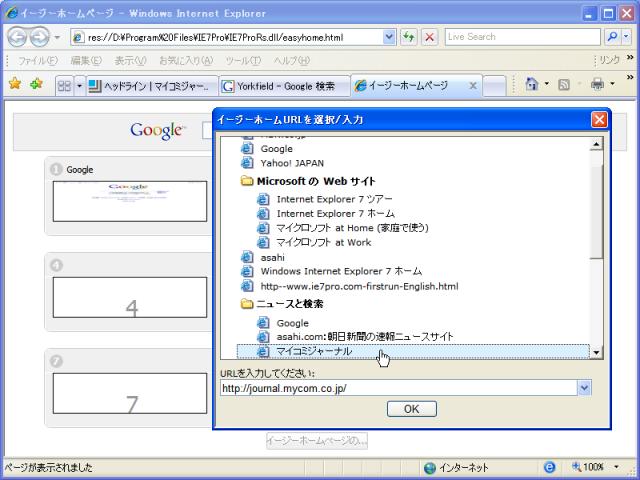This screenshot has width=640, height=480.
Task: Click the イージーホームページの... button
Action: 317,441
